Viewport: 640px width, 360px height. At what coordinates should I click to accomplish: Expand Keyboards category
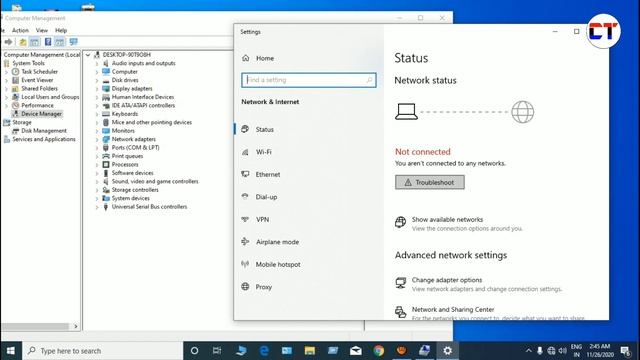point(97,114)
